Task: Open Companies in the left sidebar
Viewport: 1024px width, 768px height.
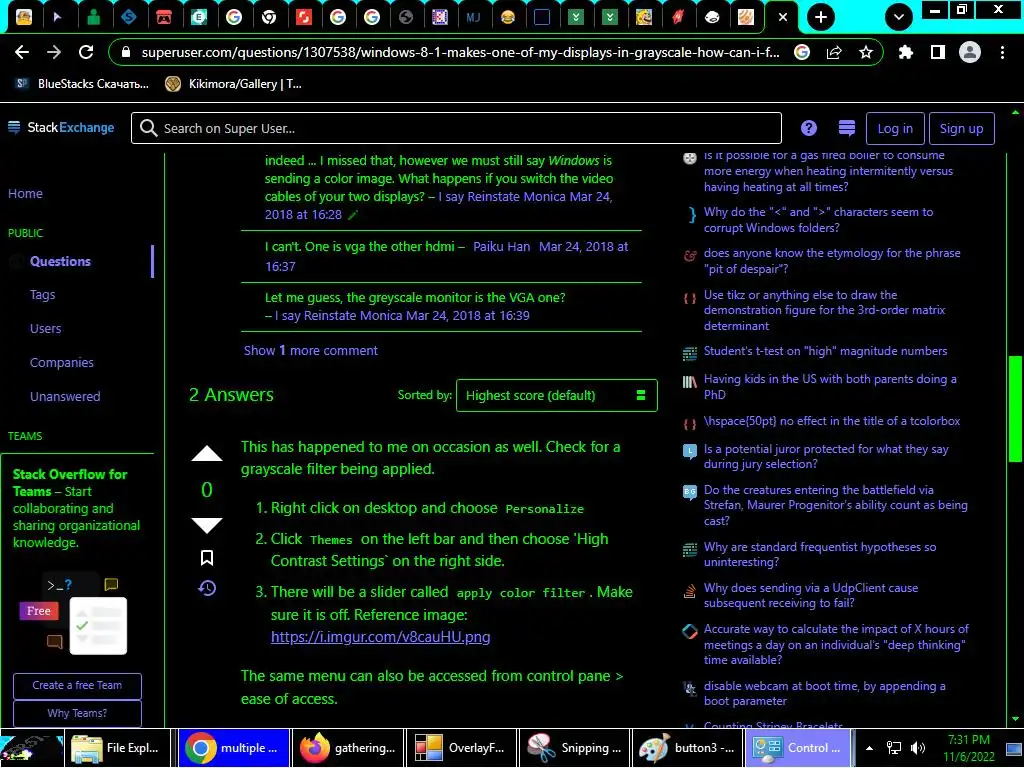Action: pos(61,362)
